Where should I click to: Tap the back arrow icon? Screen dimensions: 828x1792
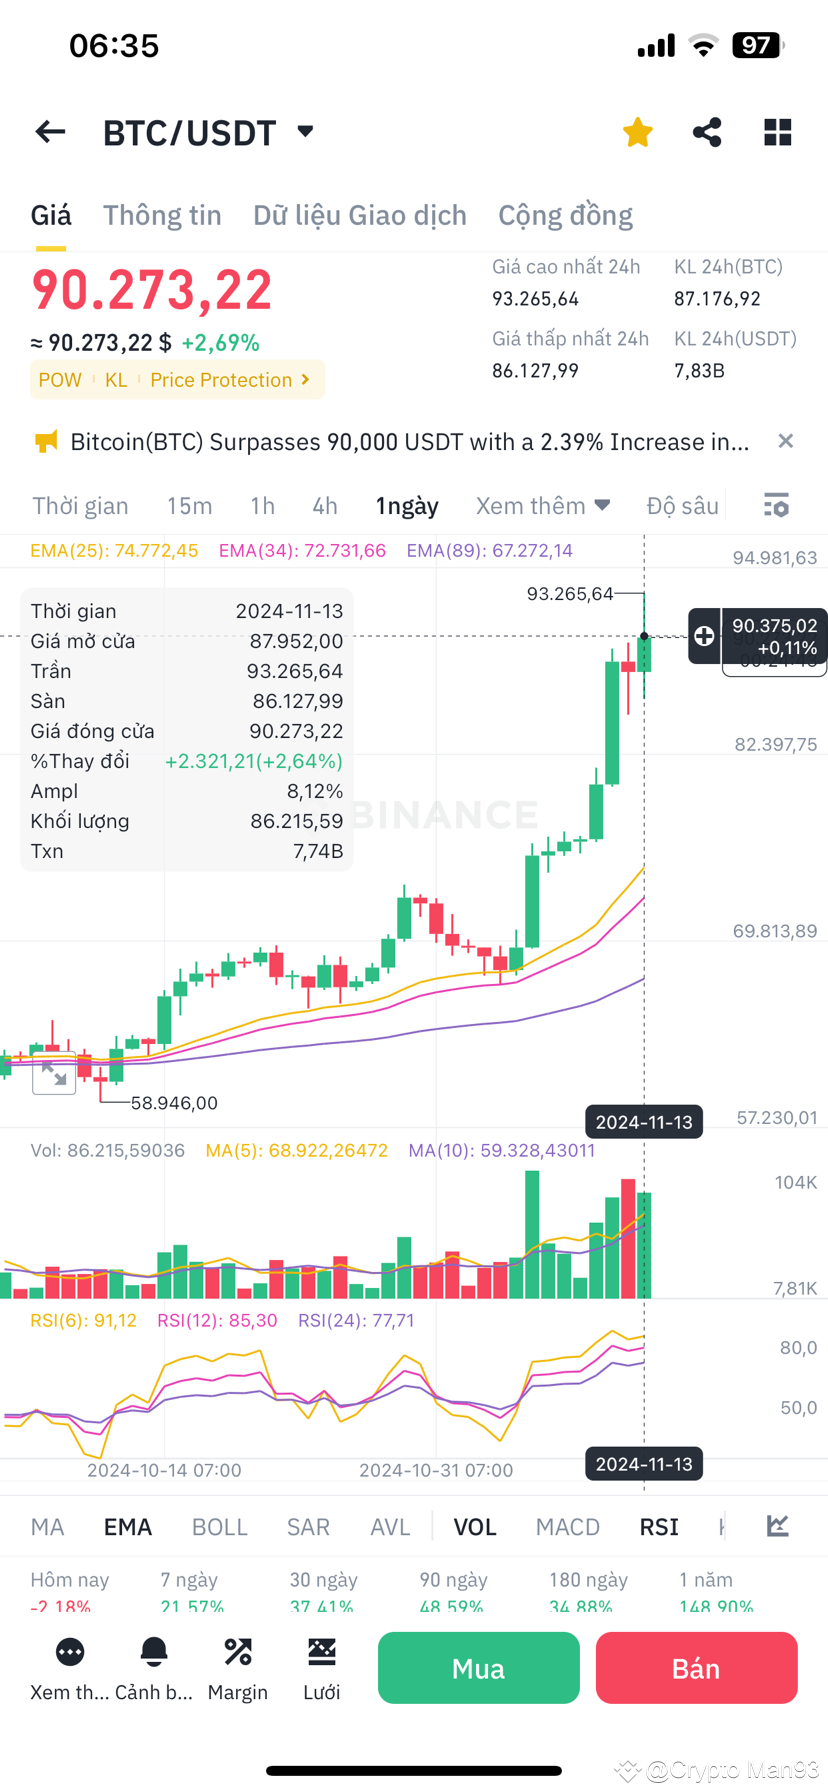[50, 132]
